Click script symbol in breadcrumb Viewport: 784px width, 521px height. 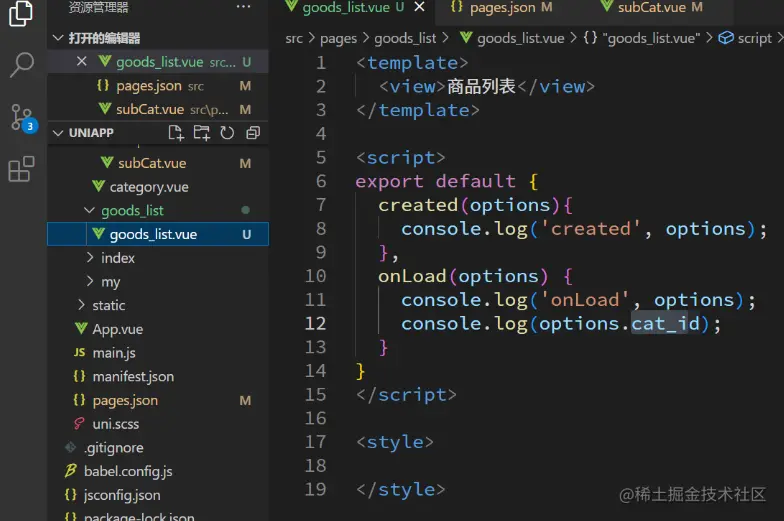point(745,38)
